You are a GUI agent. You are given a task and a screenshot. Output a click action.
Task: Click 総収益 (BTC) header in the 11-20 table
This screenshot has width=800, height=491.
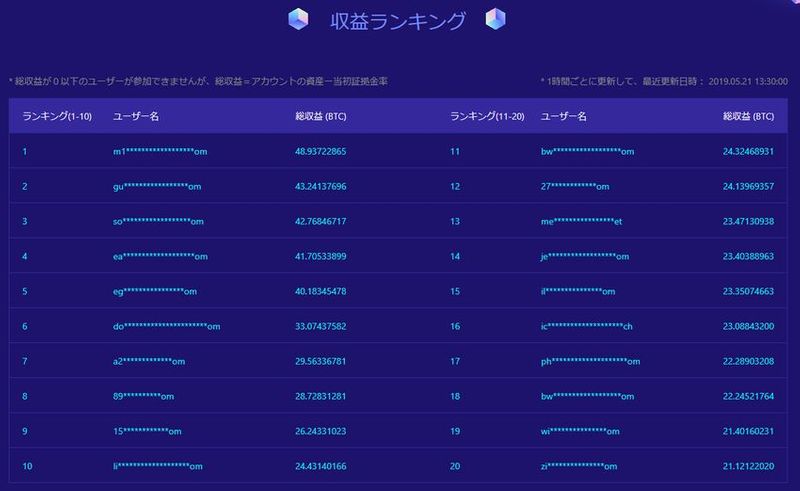point(748,116)
